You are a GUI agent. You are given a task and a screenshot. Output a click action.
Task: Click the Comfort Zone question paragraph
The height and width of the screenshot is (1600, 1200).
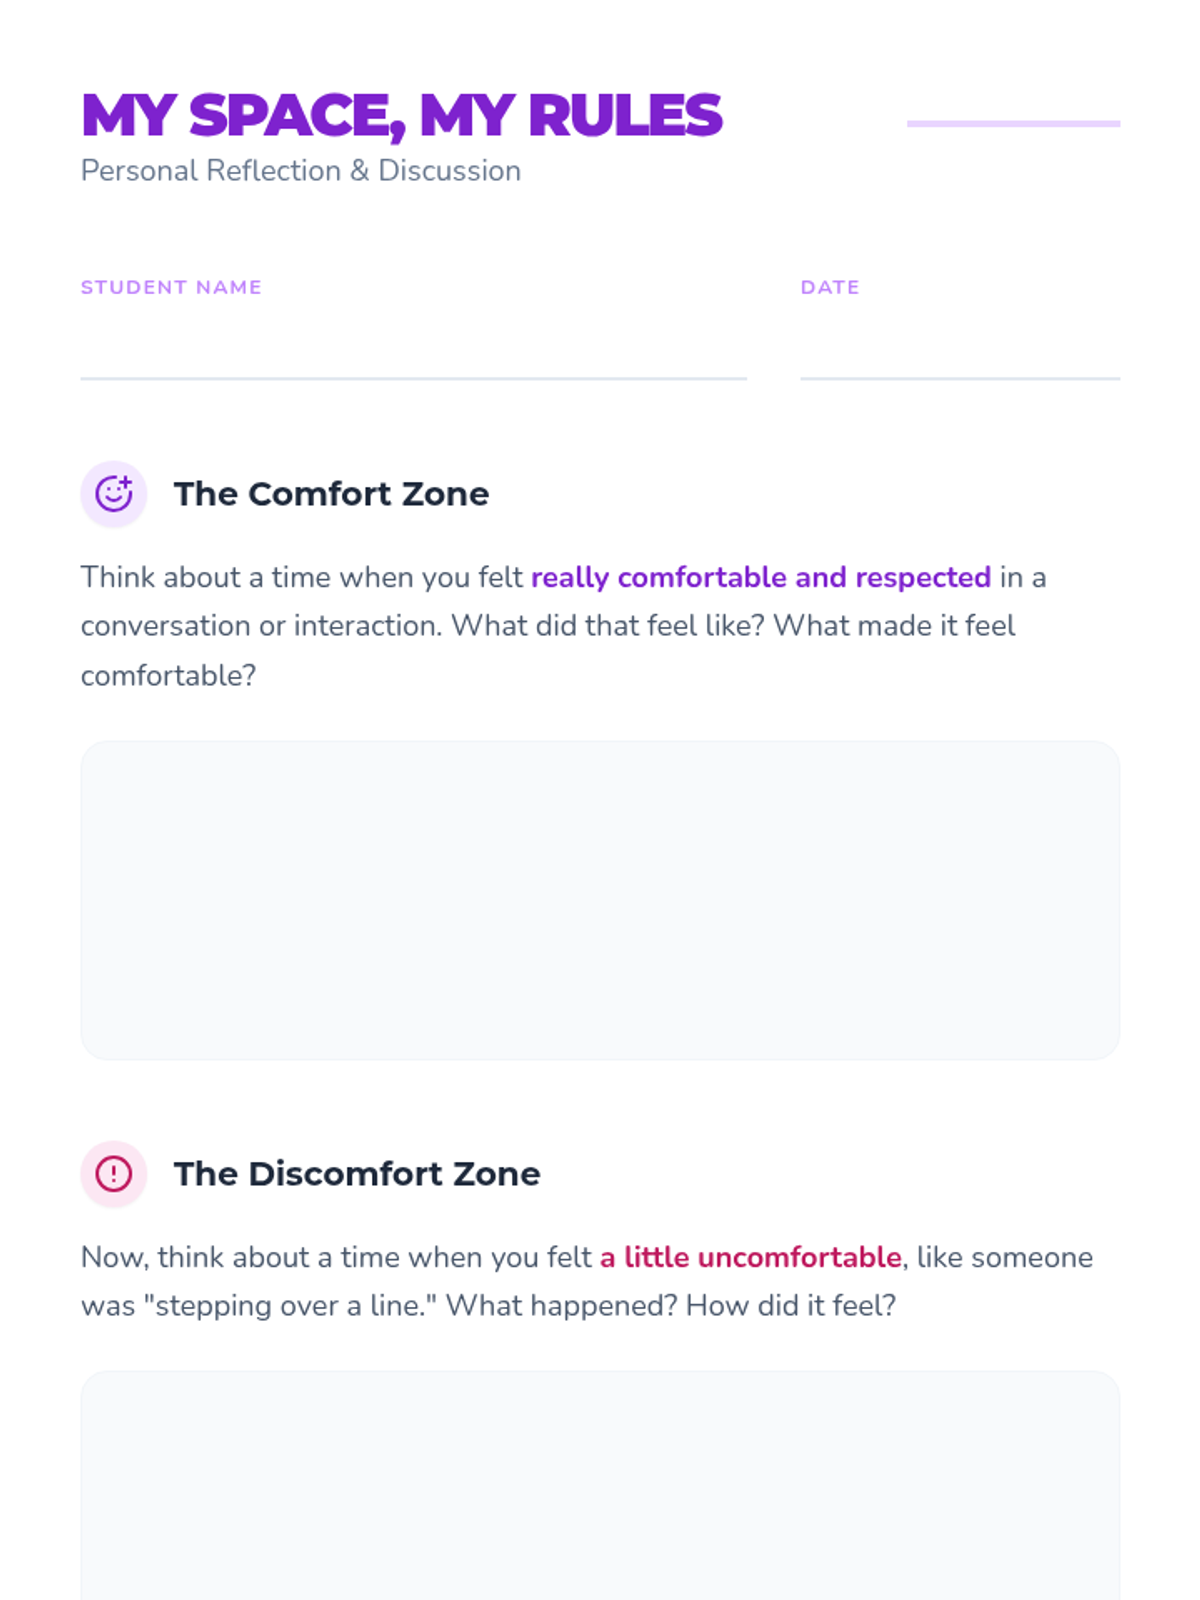(564, 626)
